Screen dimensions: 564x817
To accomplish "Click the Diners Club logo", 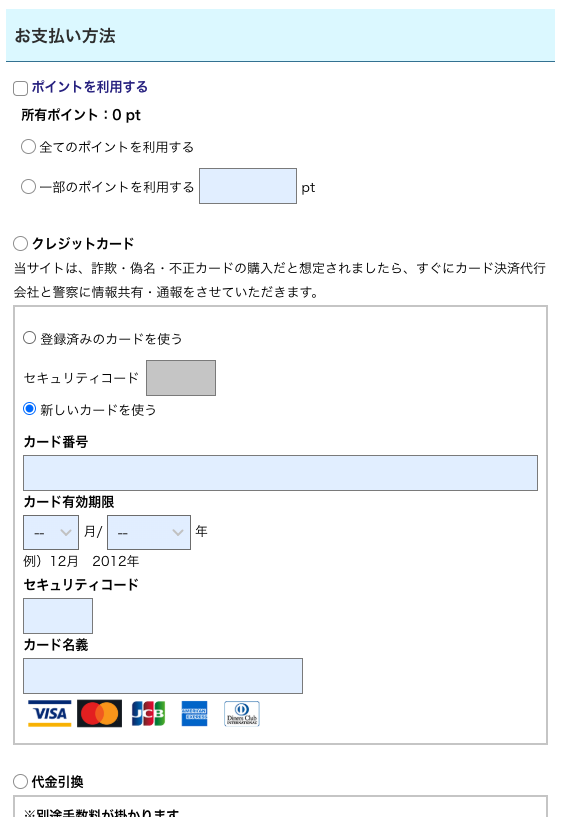I will (x=242, y=713).
